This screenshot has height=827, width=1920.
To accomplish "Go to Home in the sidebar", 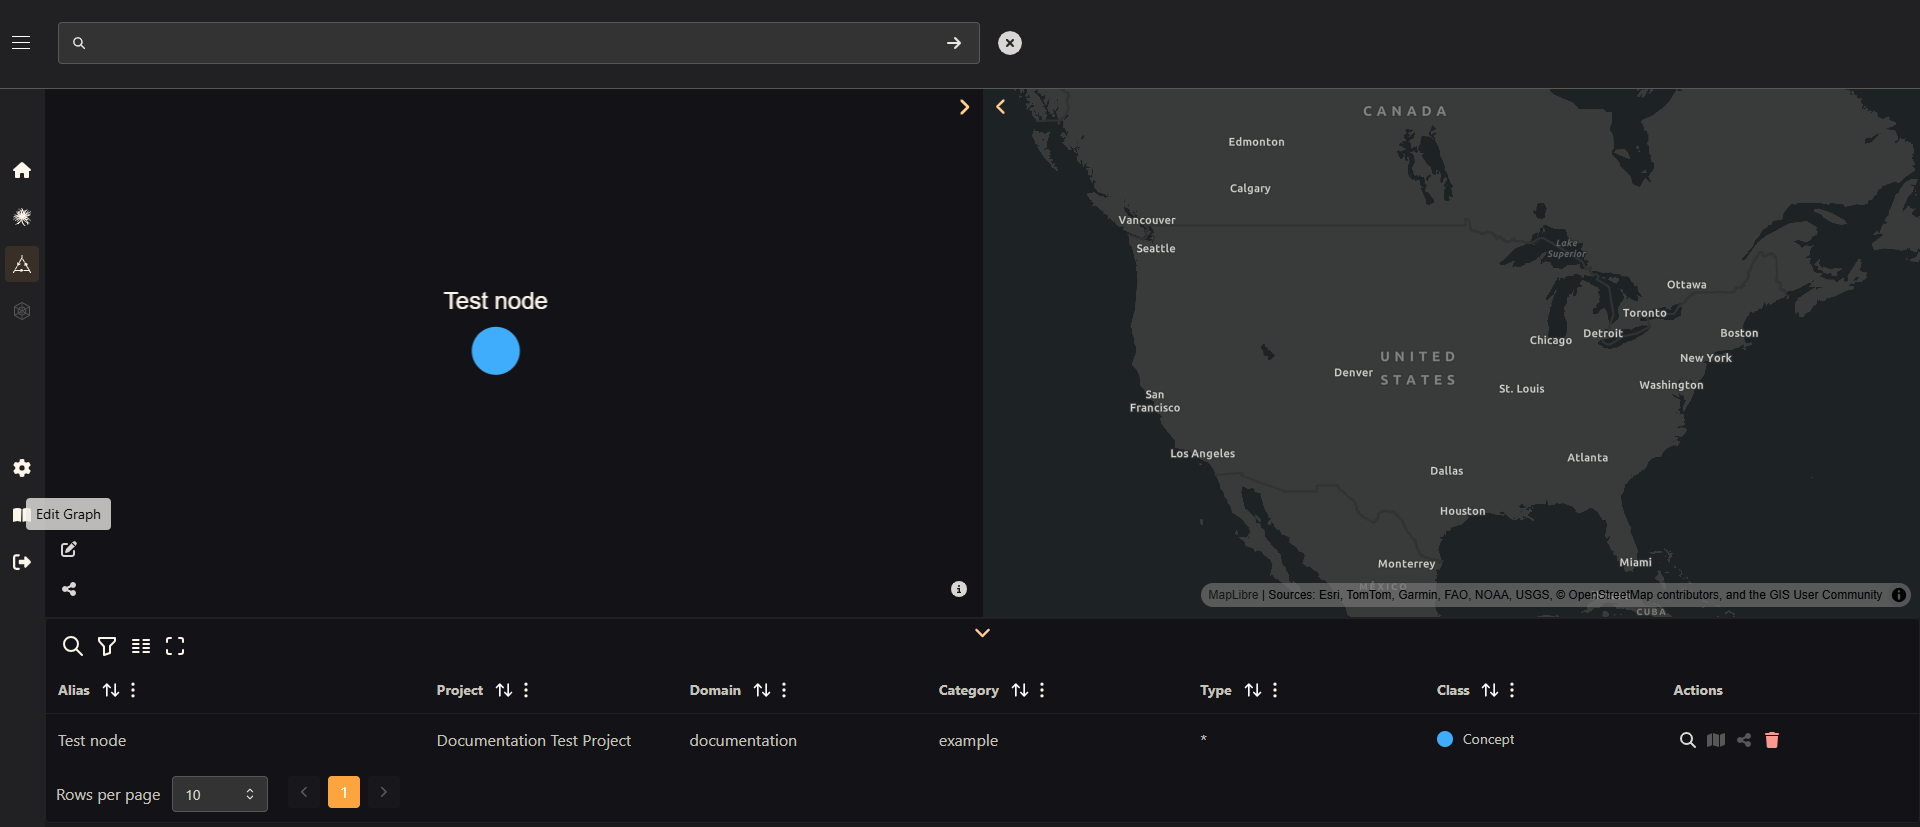I will click(x=22, y=170).
